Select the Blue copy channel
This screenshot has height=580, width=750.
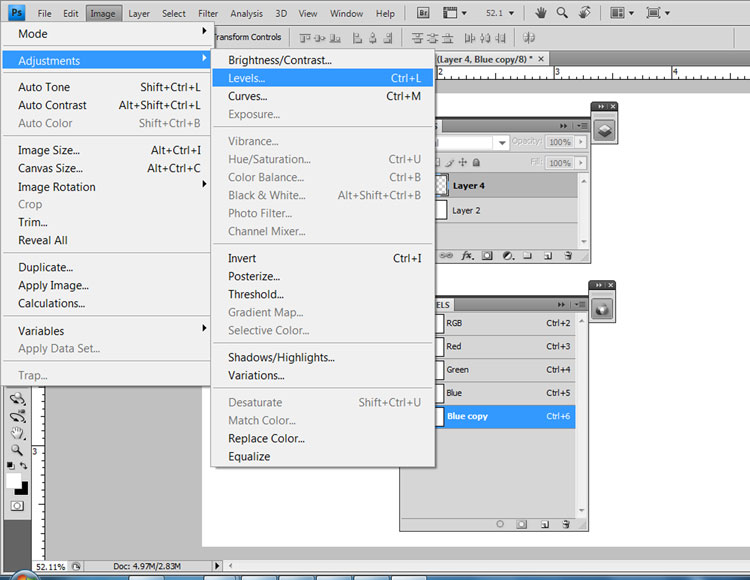(506, 416)
